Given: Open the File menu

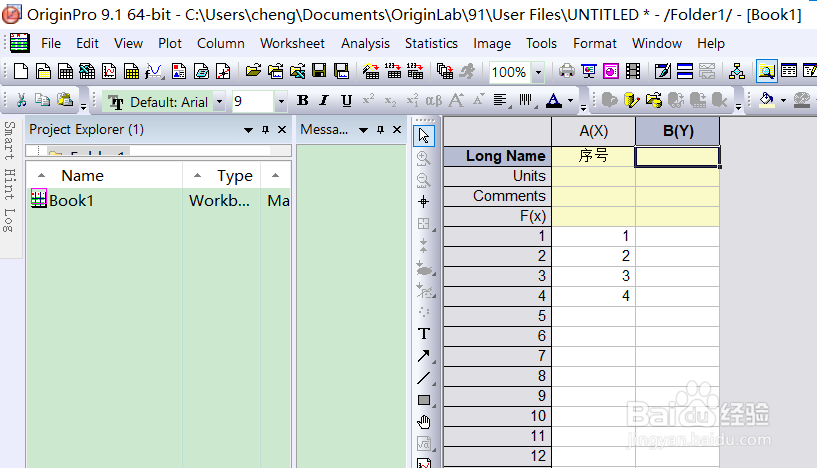Looking at the screenshot, I should pos(51,43).
